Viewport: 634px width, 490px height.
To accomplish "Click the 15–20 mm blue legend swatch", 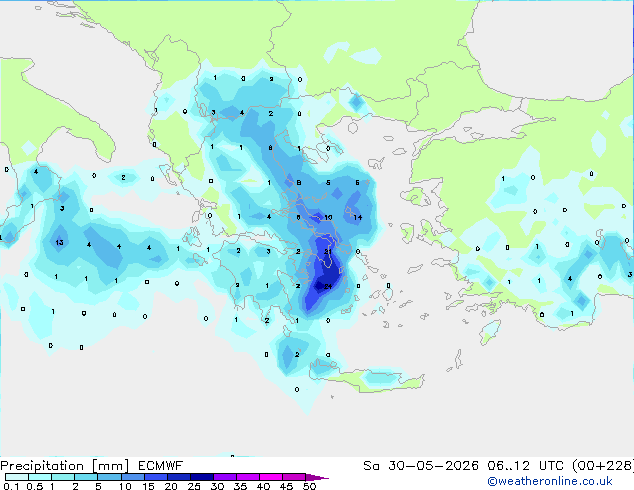I will 155,477.
